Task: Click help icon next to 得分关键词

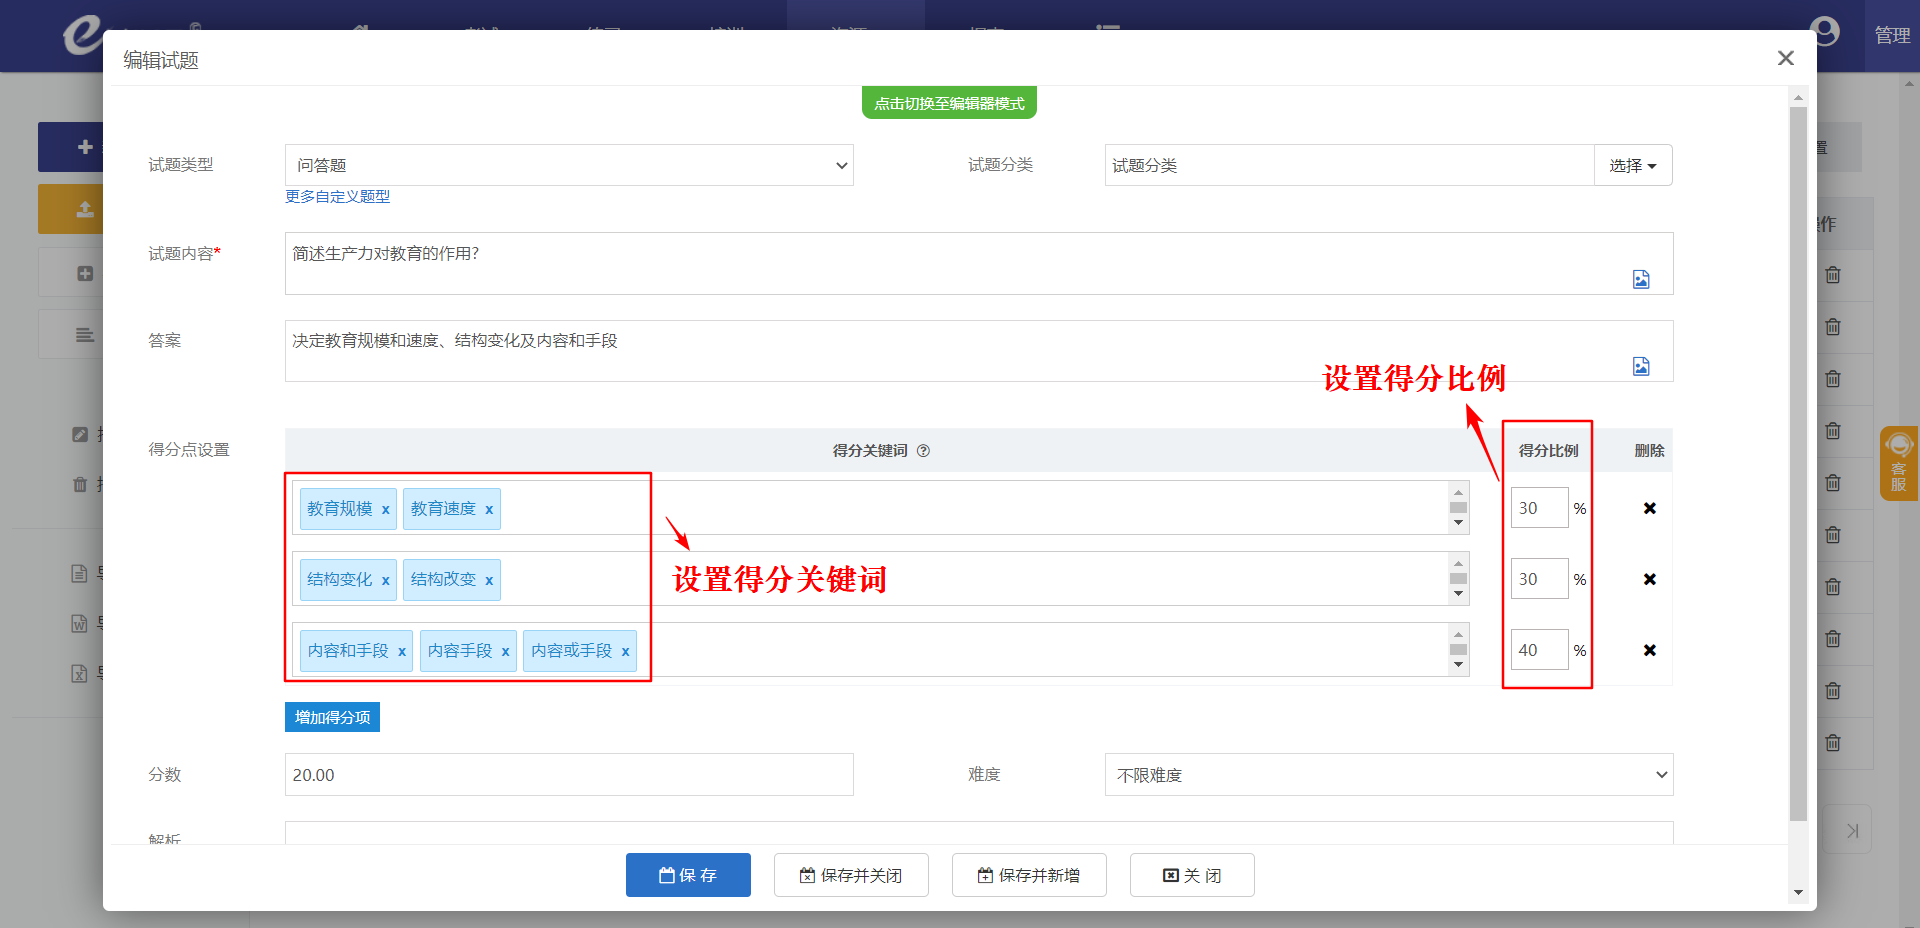Action: pos(923,451)
